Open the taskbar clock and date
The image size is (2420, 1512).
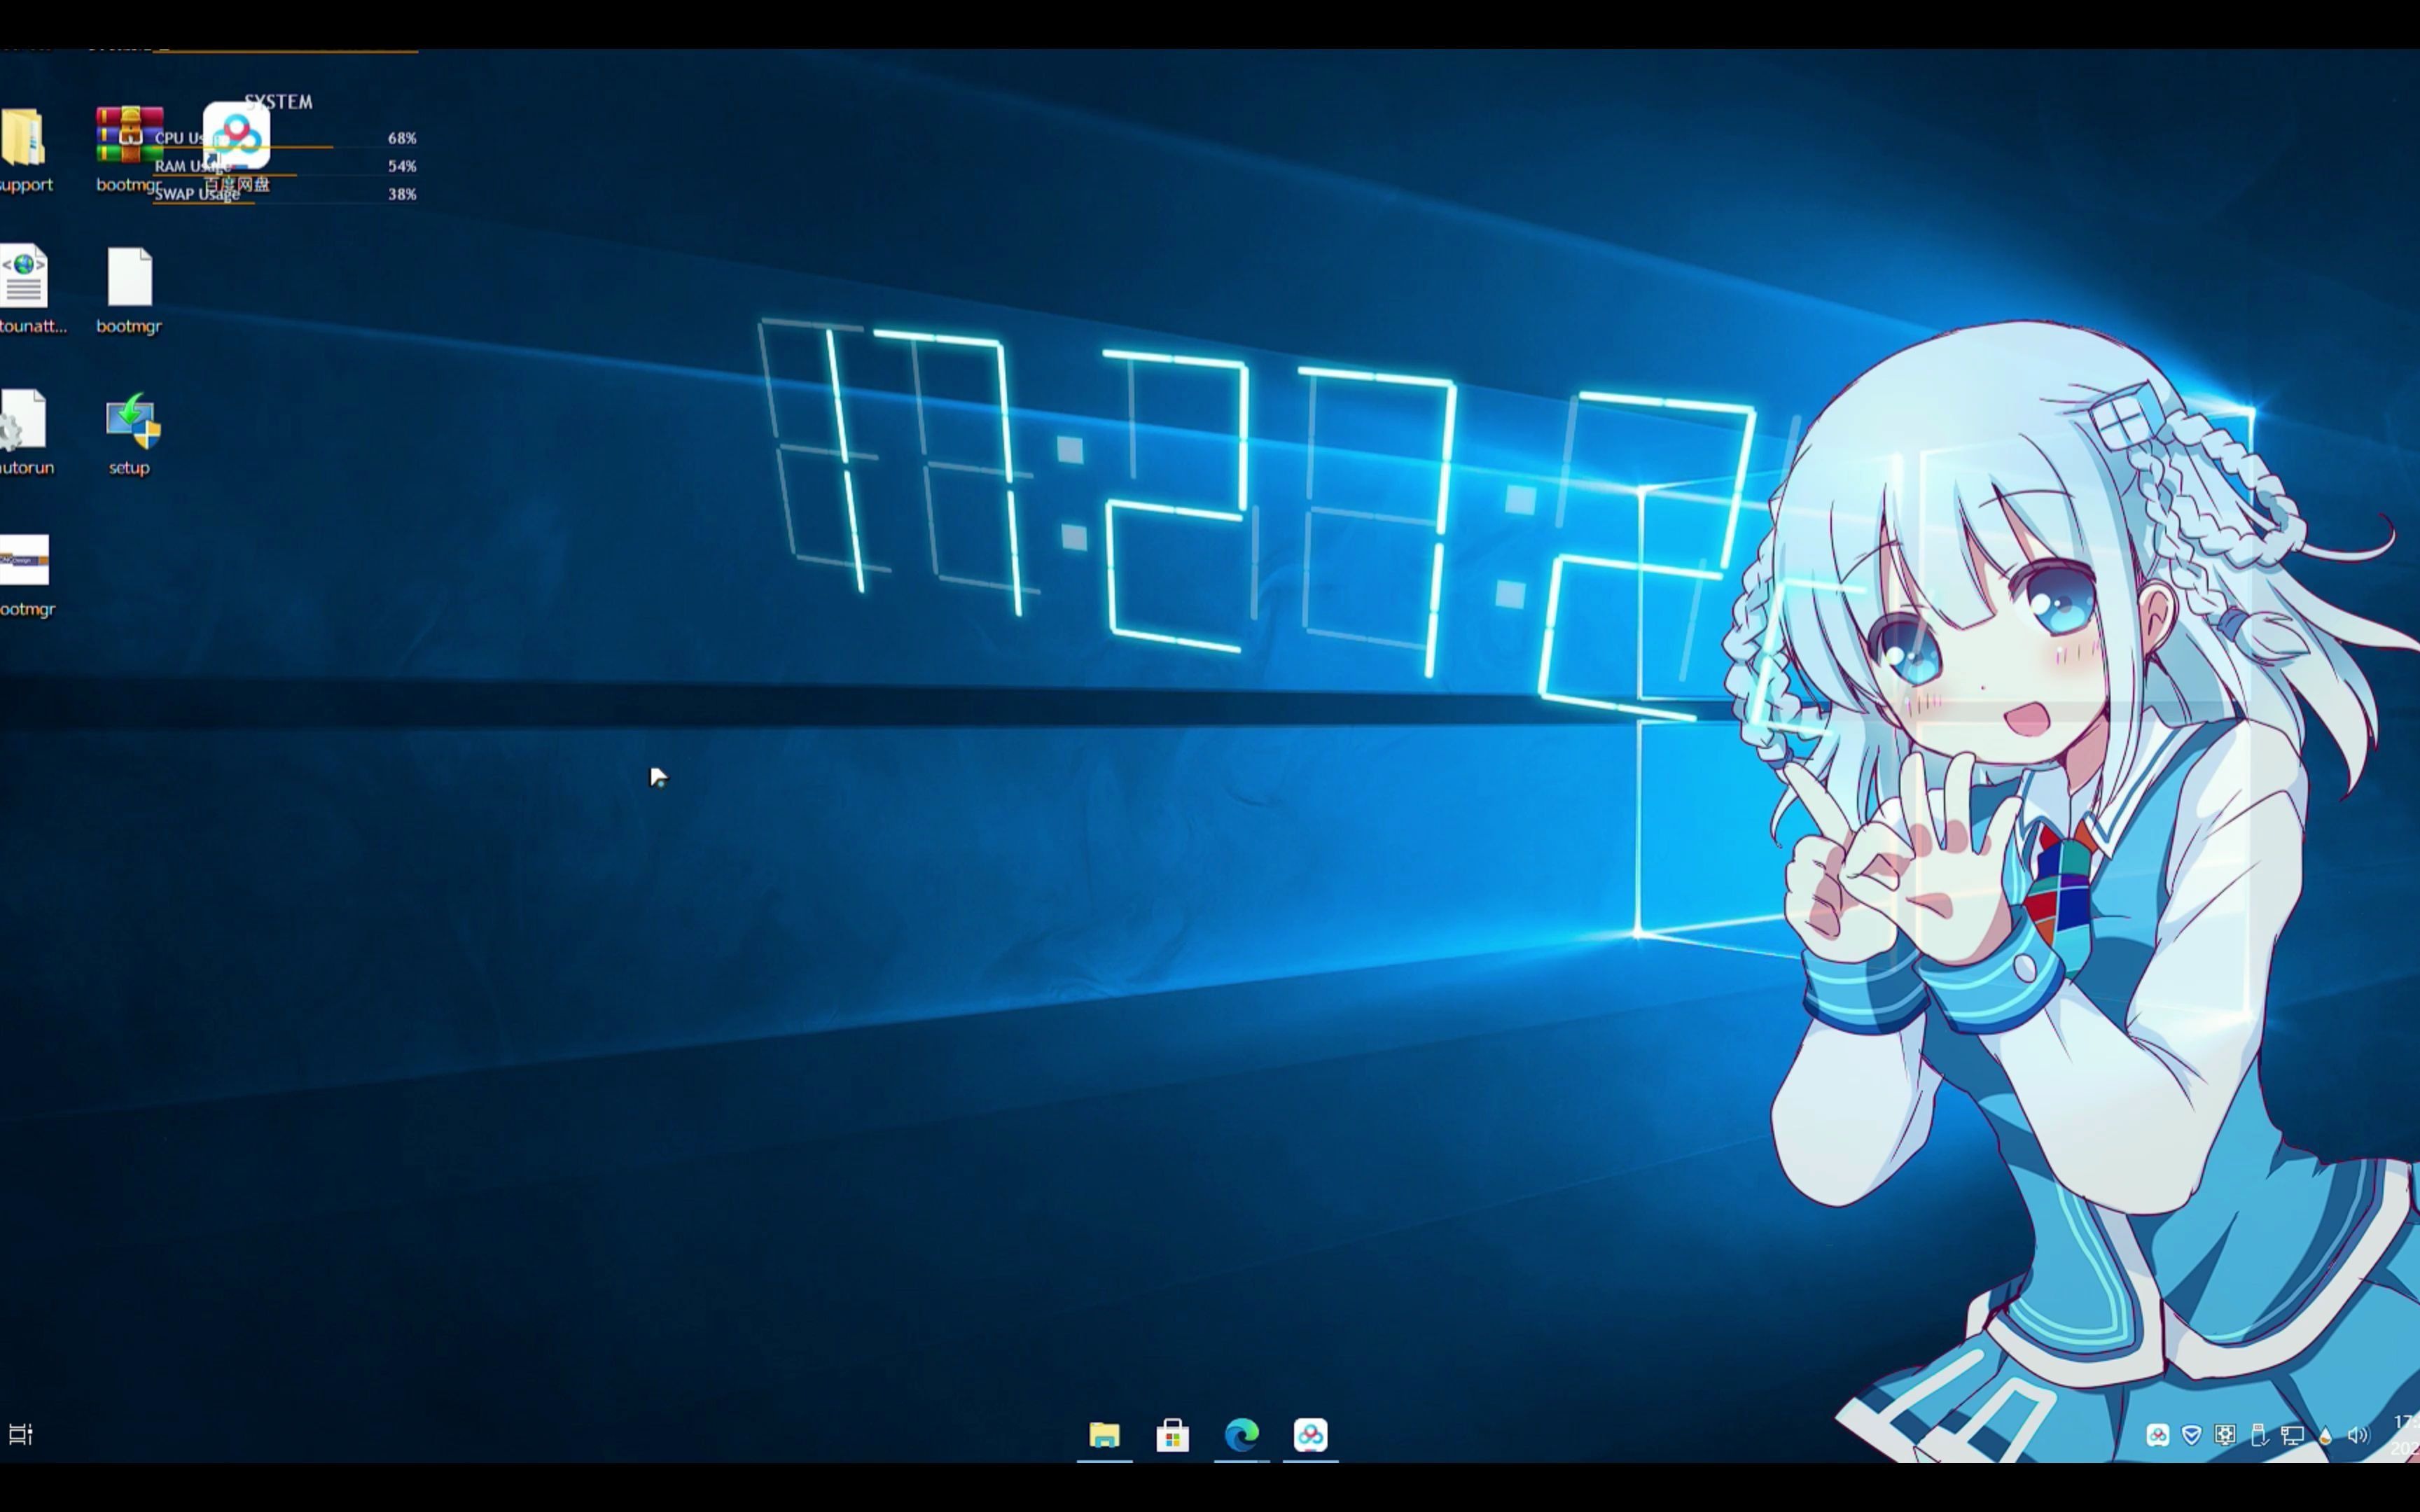coord(2406,1435)
